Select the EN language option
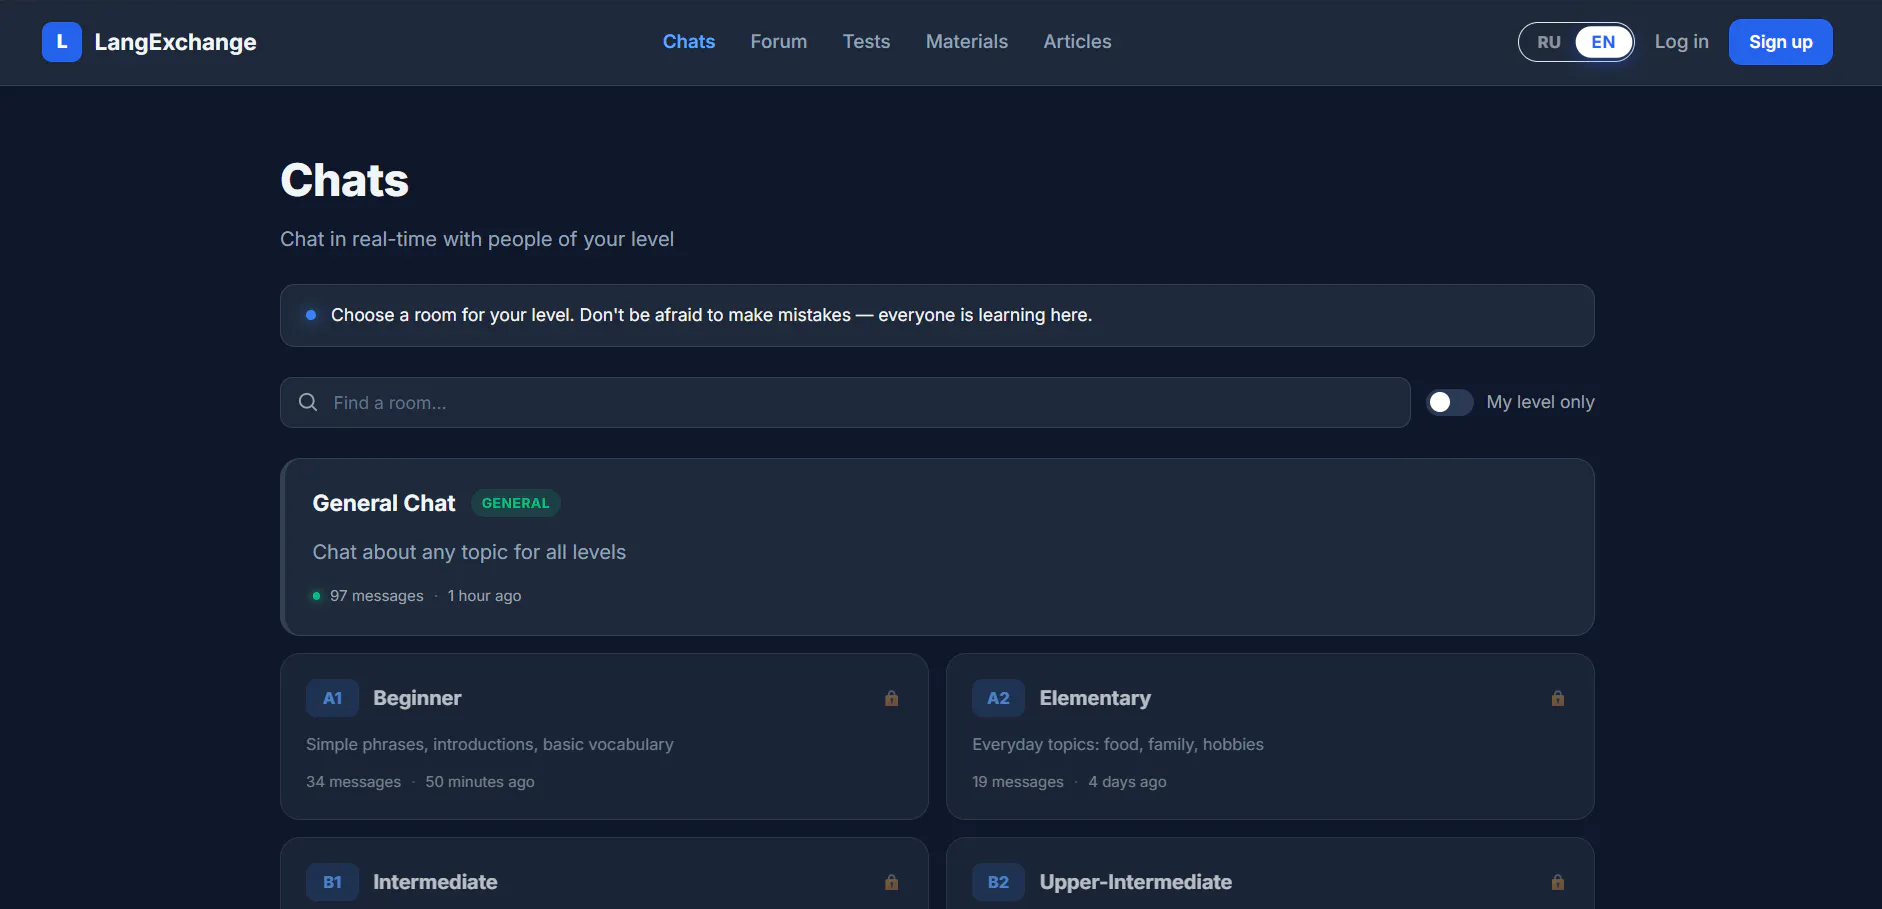 tap(1603, 42)
